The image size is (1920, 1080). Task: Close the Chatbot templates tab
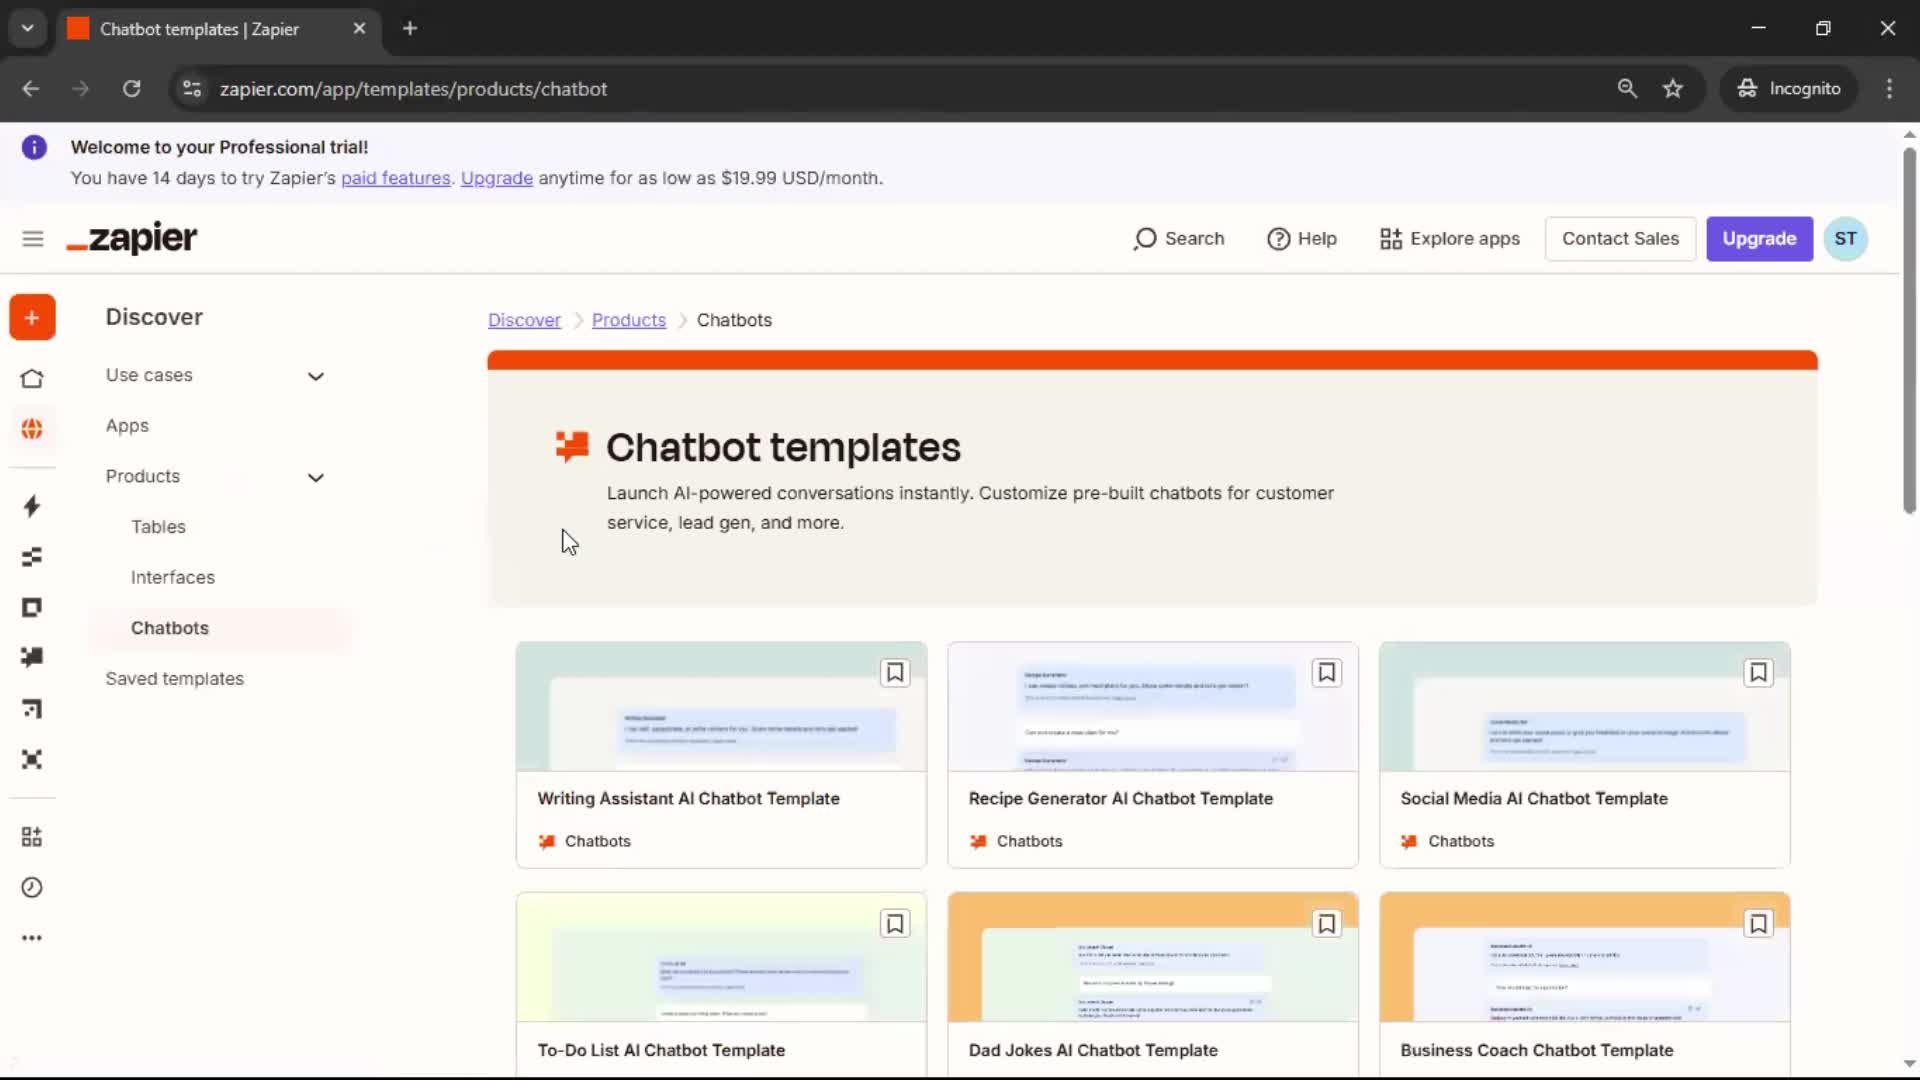(x=359, y=29)
